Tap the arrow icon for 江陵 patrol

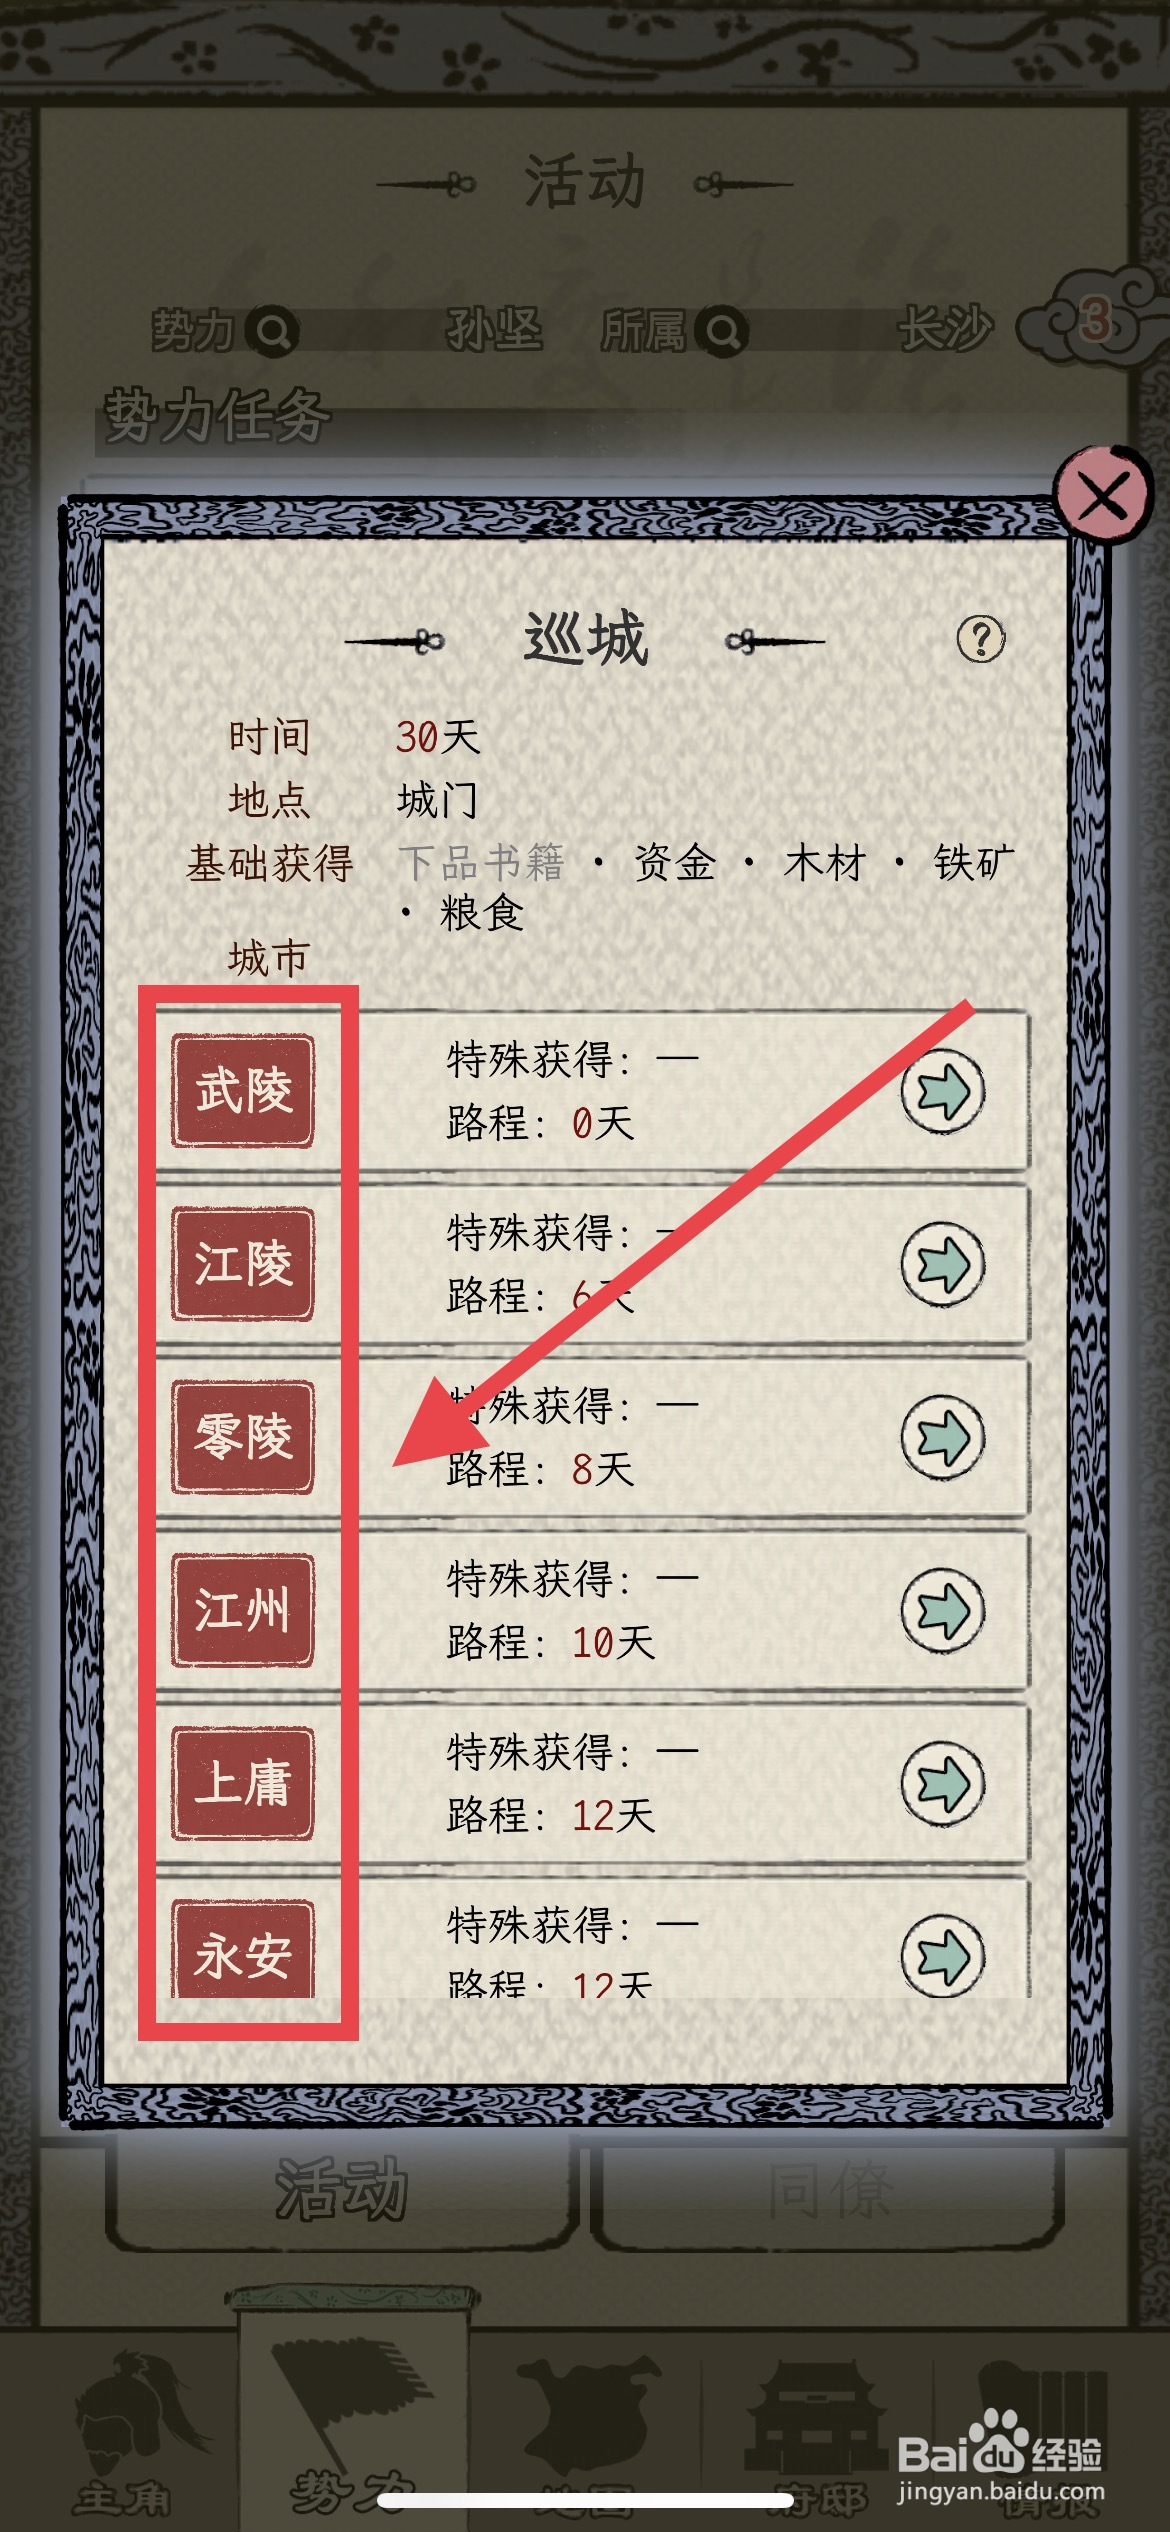pos(943,1264)
